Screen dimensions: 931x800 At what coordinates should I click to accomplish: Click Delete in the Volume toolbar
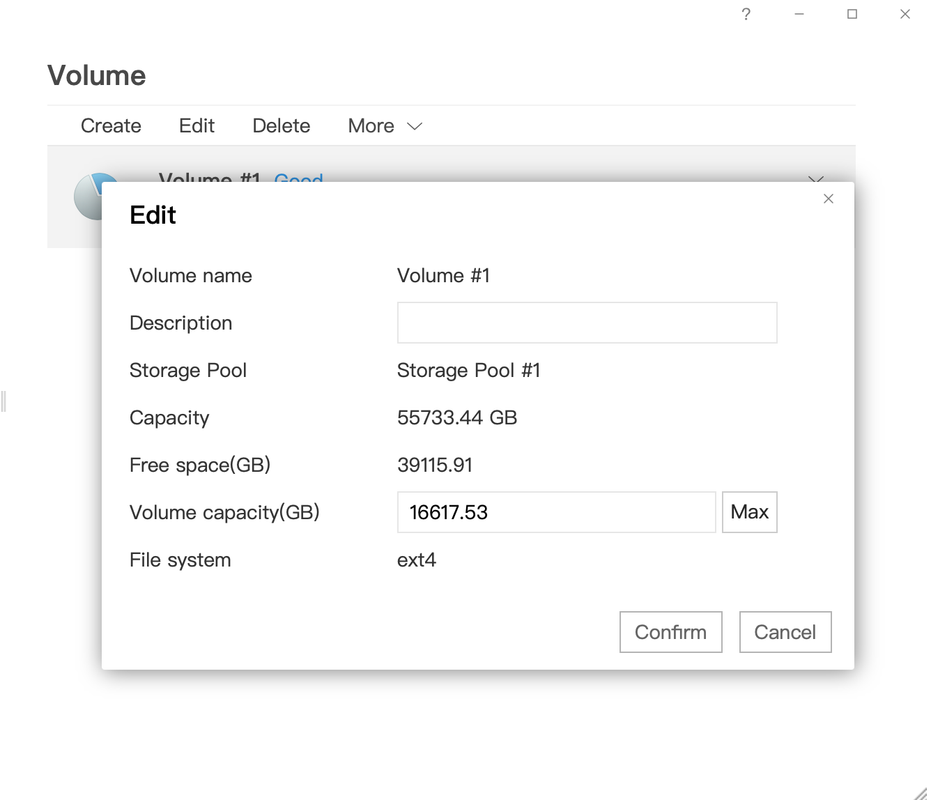(281, 126)
